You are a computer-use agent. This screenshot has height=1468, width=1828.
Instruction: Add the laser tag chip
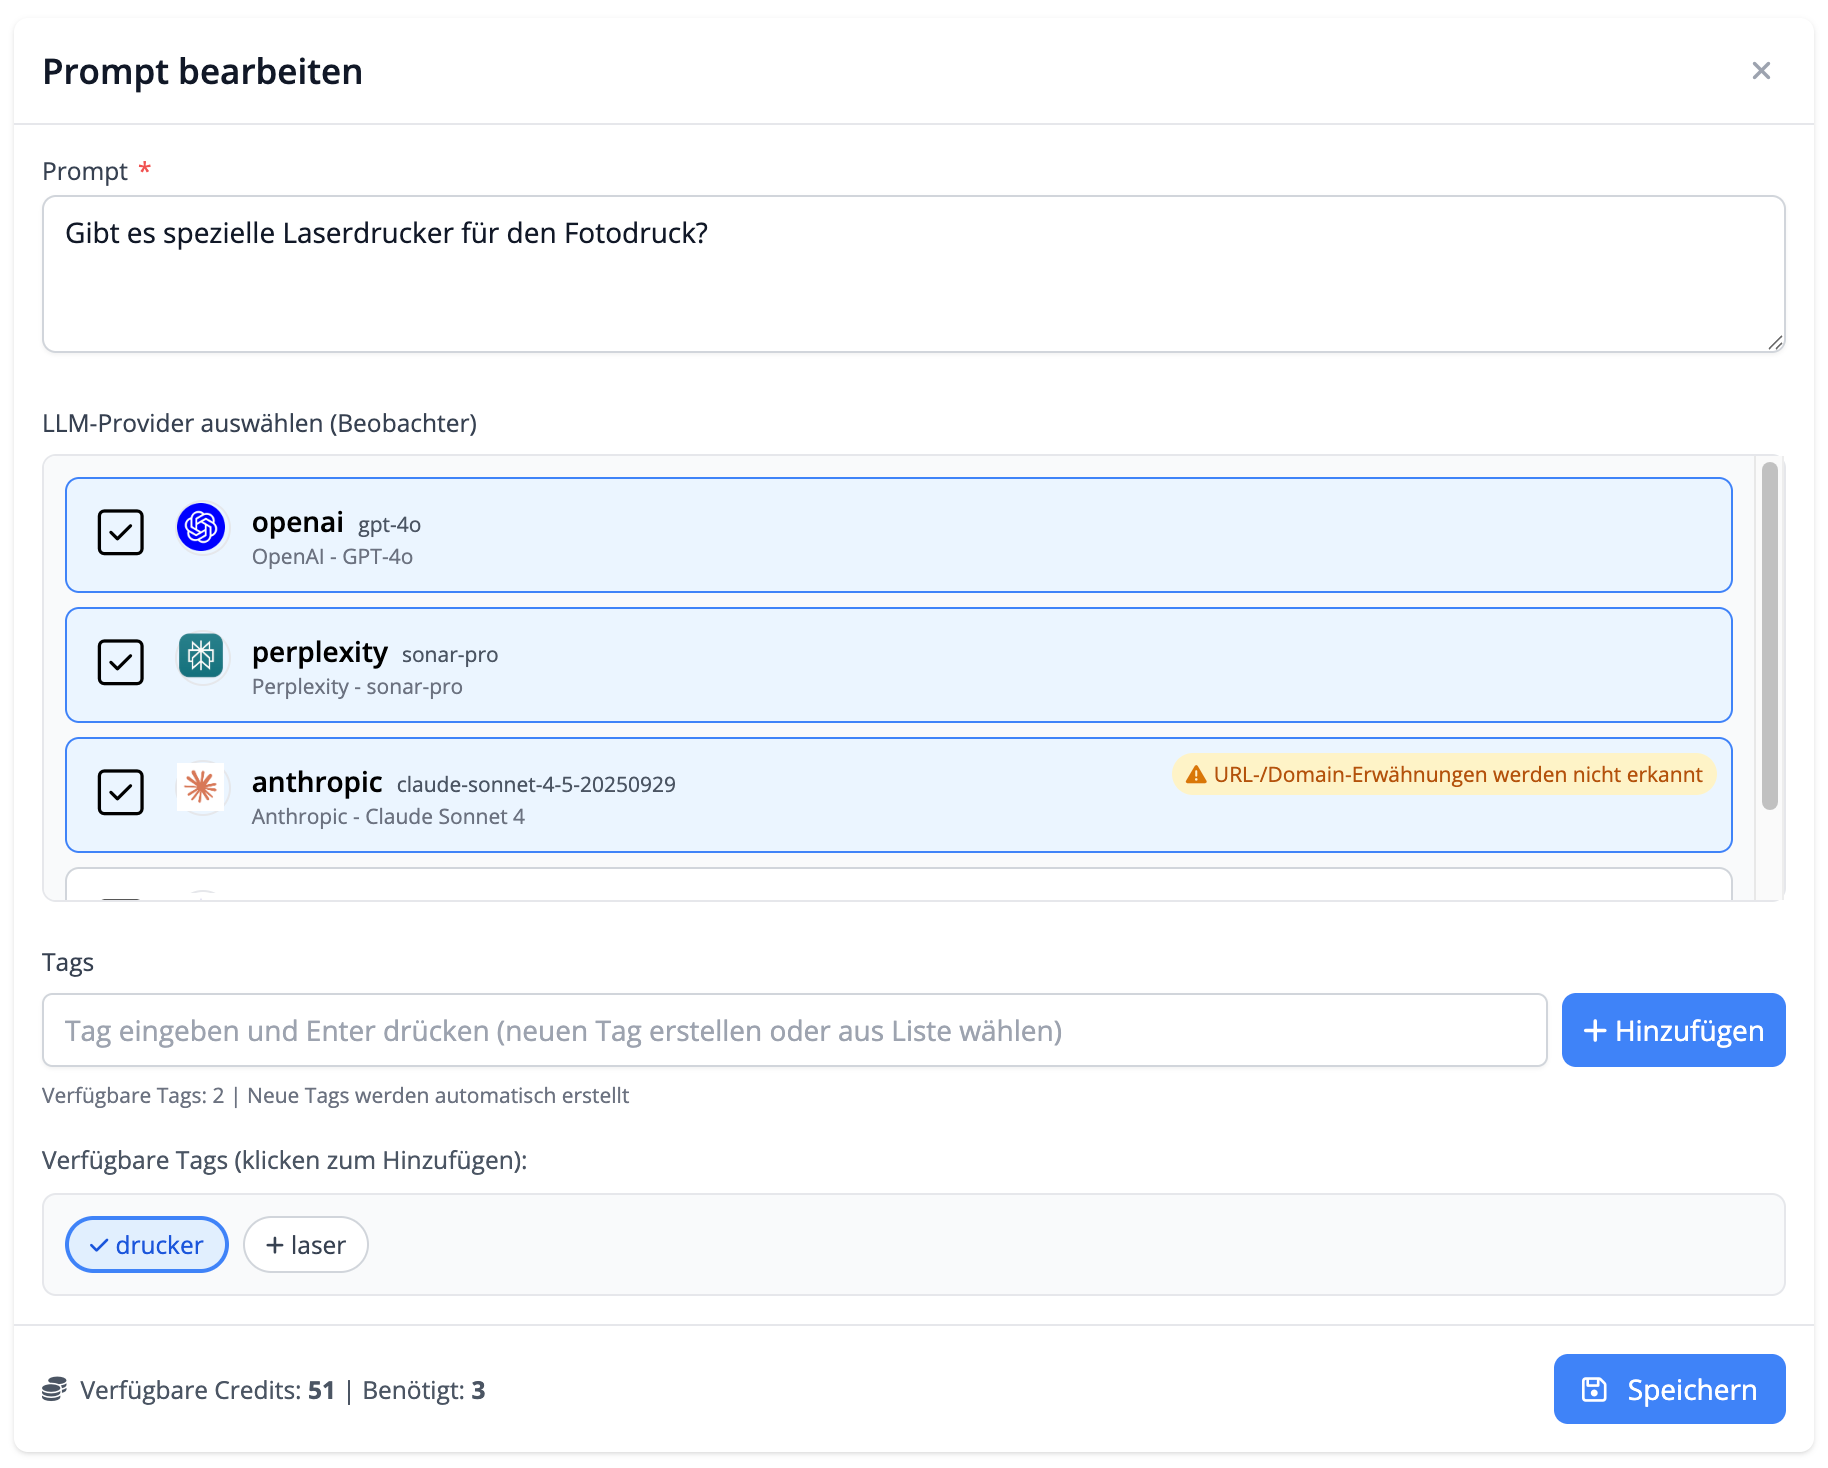coord(306,1245)
